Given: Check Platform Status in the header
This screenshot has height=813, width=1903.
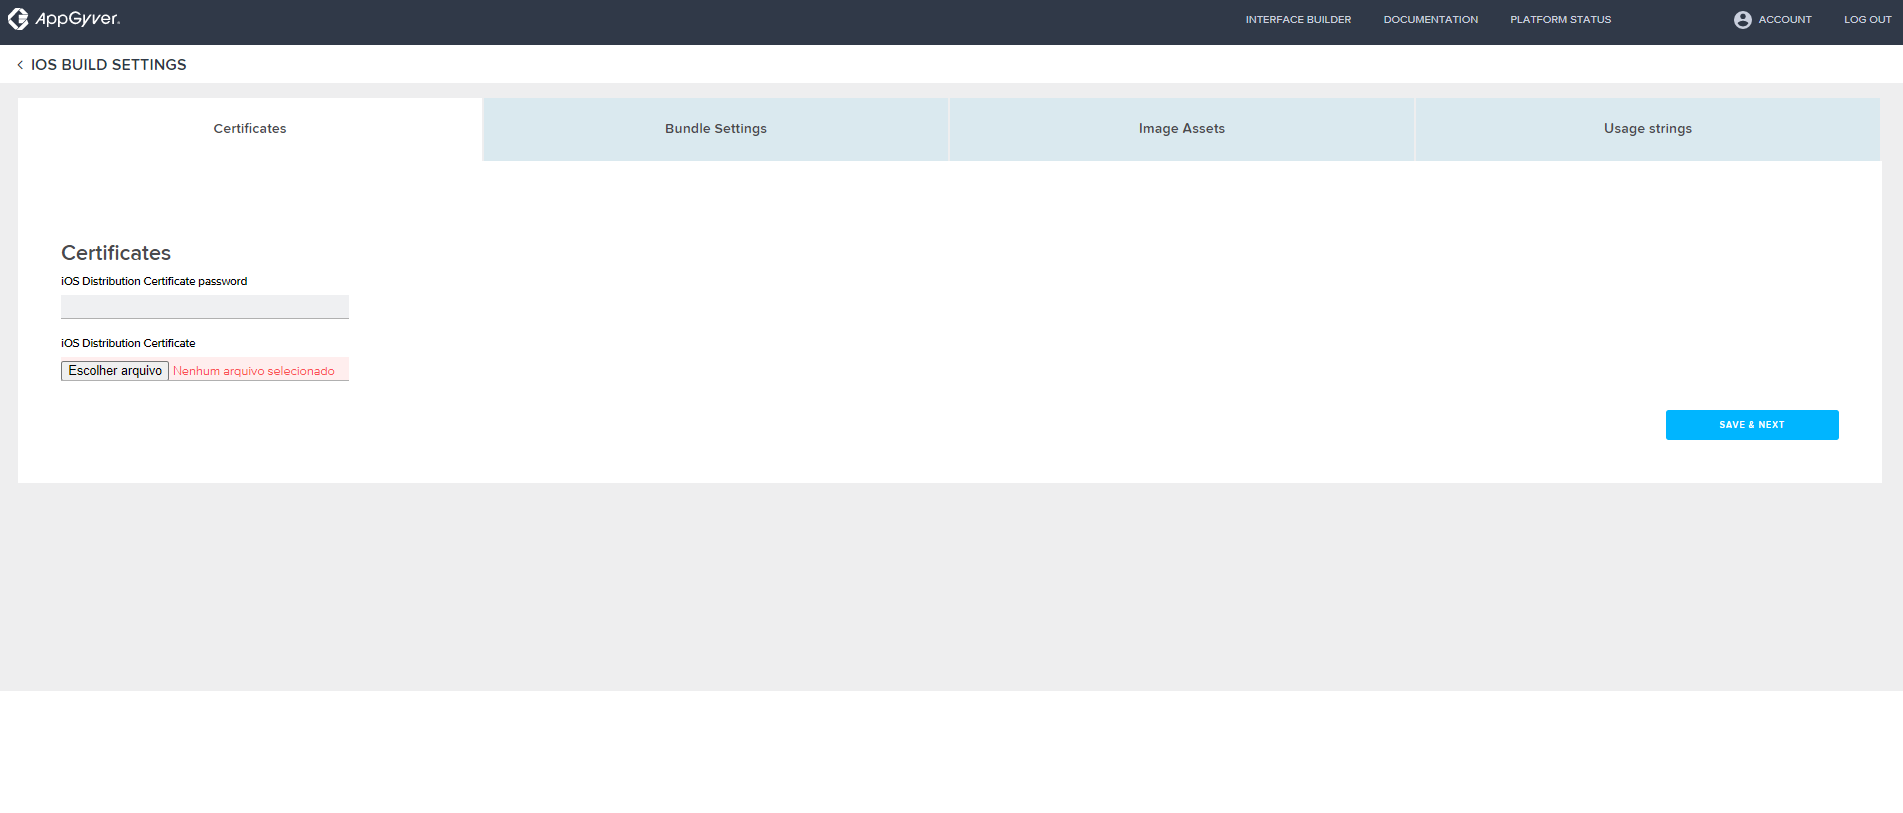Looking at the screenshot, I should [x=1560, y=20].
